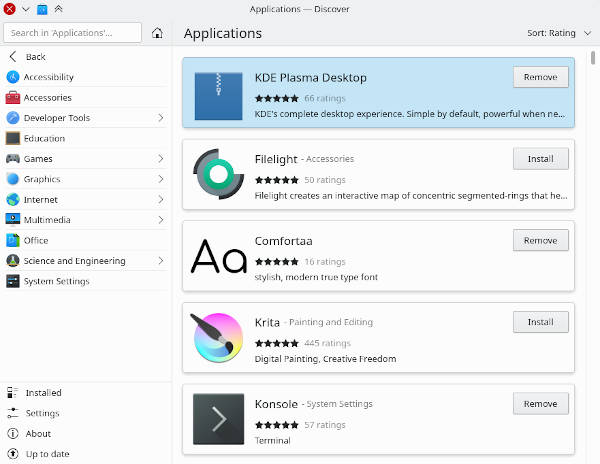Click the Konsole terminal app icon

(x=218, y=419)
